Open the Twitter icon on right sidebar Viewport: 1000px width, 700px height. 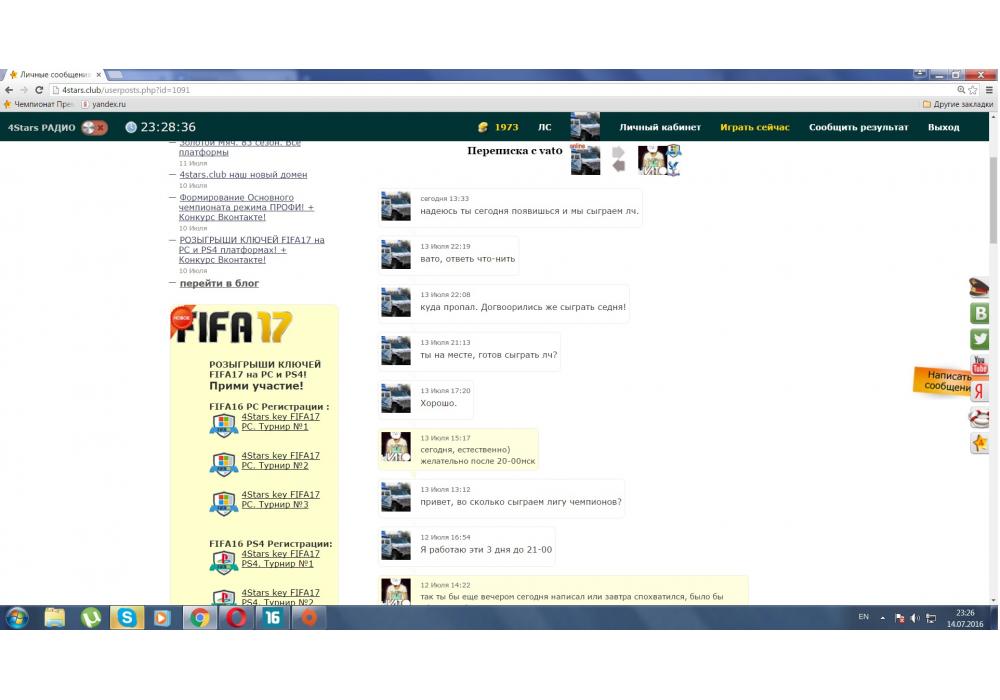(980, 339)
